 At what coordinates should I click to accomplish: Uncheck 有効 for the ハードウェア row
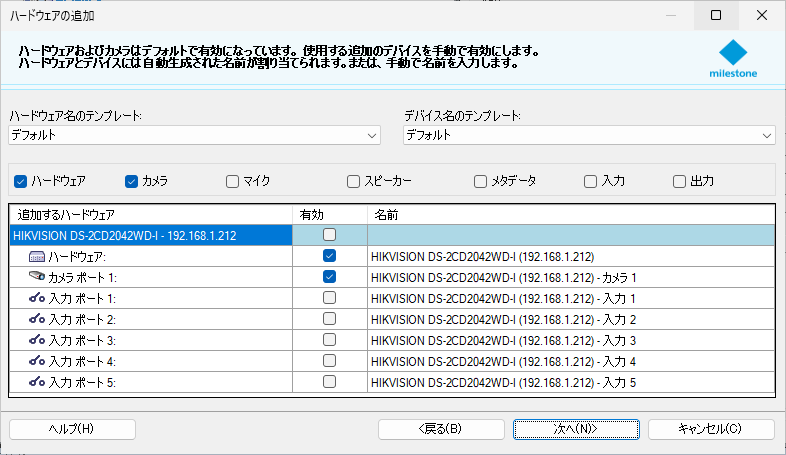tap(329, 256)
